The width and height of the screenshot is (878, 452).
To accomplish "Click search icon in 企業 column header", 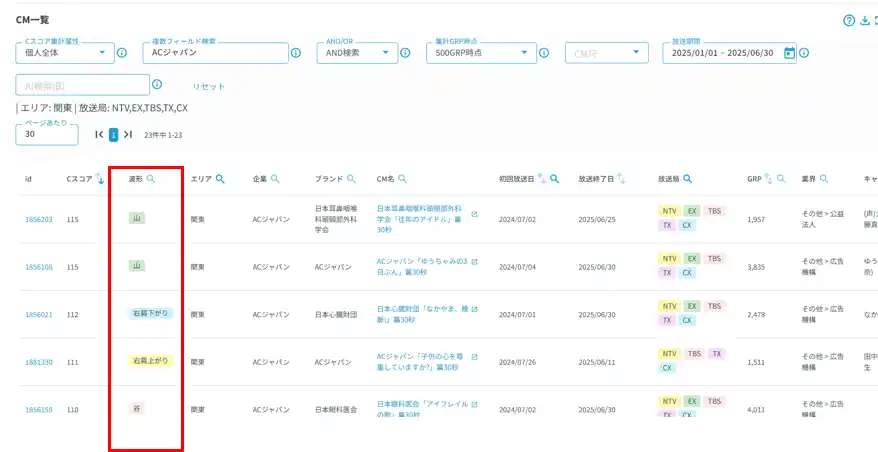I will pos(275,179).
